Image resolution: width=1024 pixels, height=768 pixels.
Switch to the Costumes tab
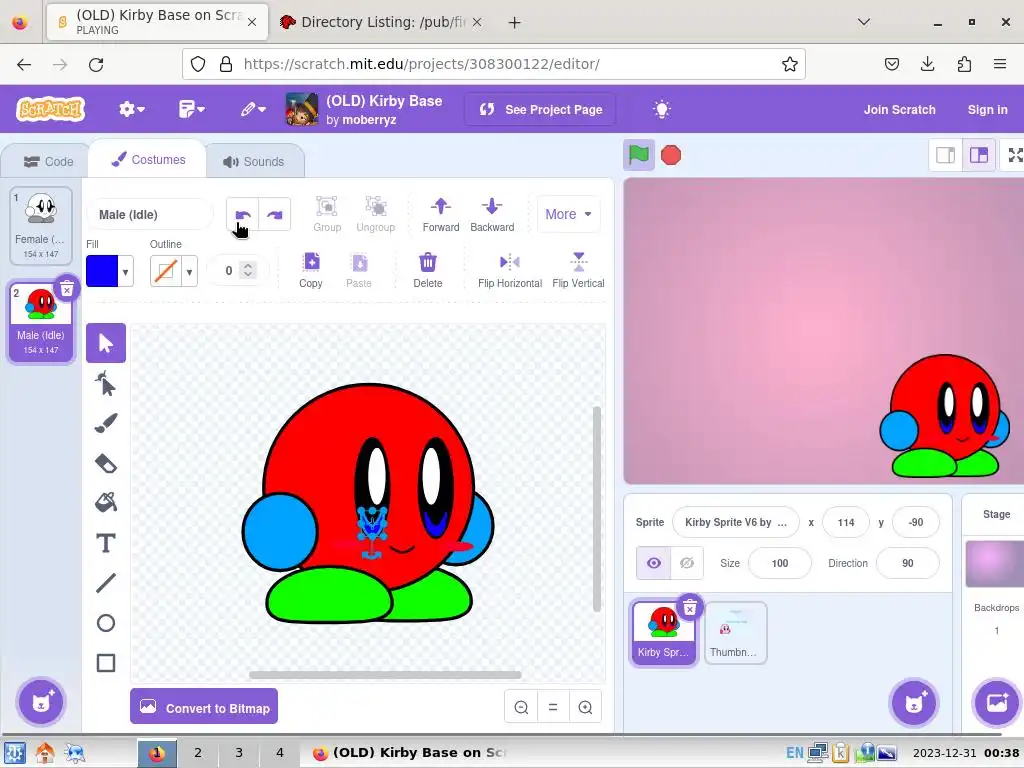[148, 160]
